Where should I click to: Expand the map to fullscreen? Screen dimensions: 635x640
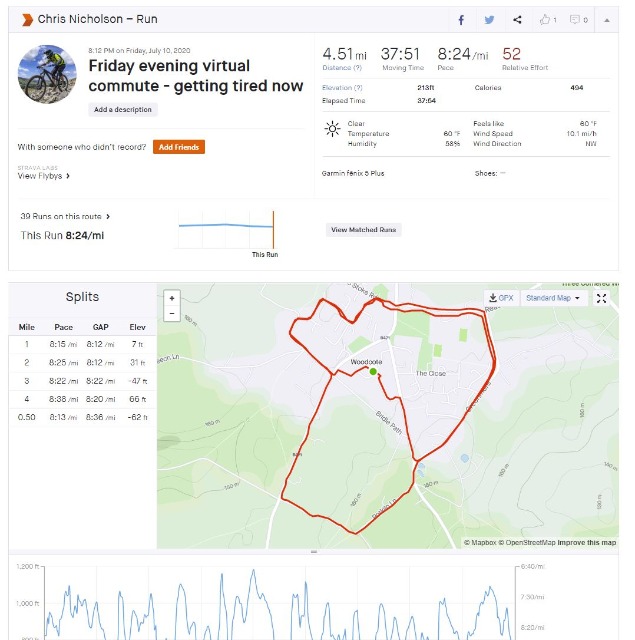(601, 298)
